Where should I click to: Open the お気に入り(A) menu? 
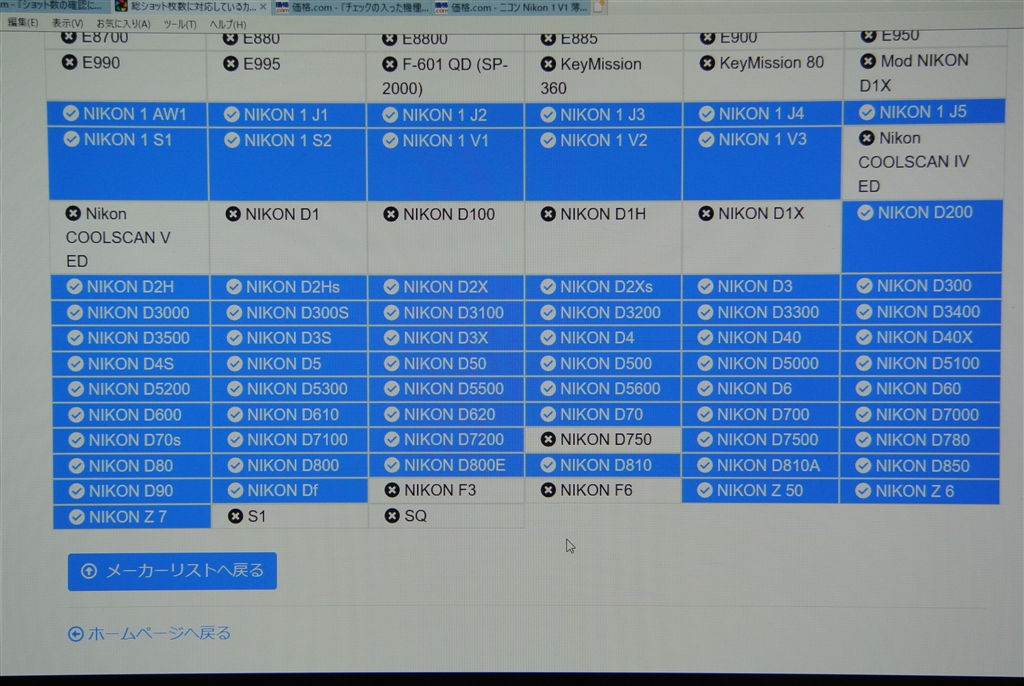[123, 24]
